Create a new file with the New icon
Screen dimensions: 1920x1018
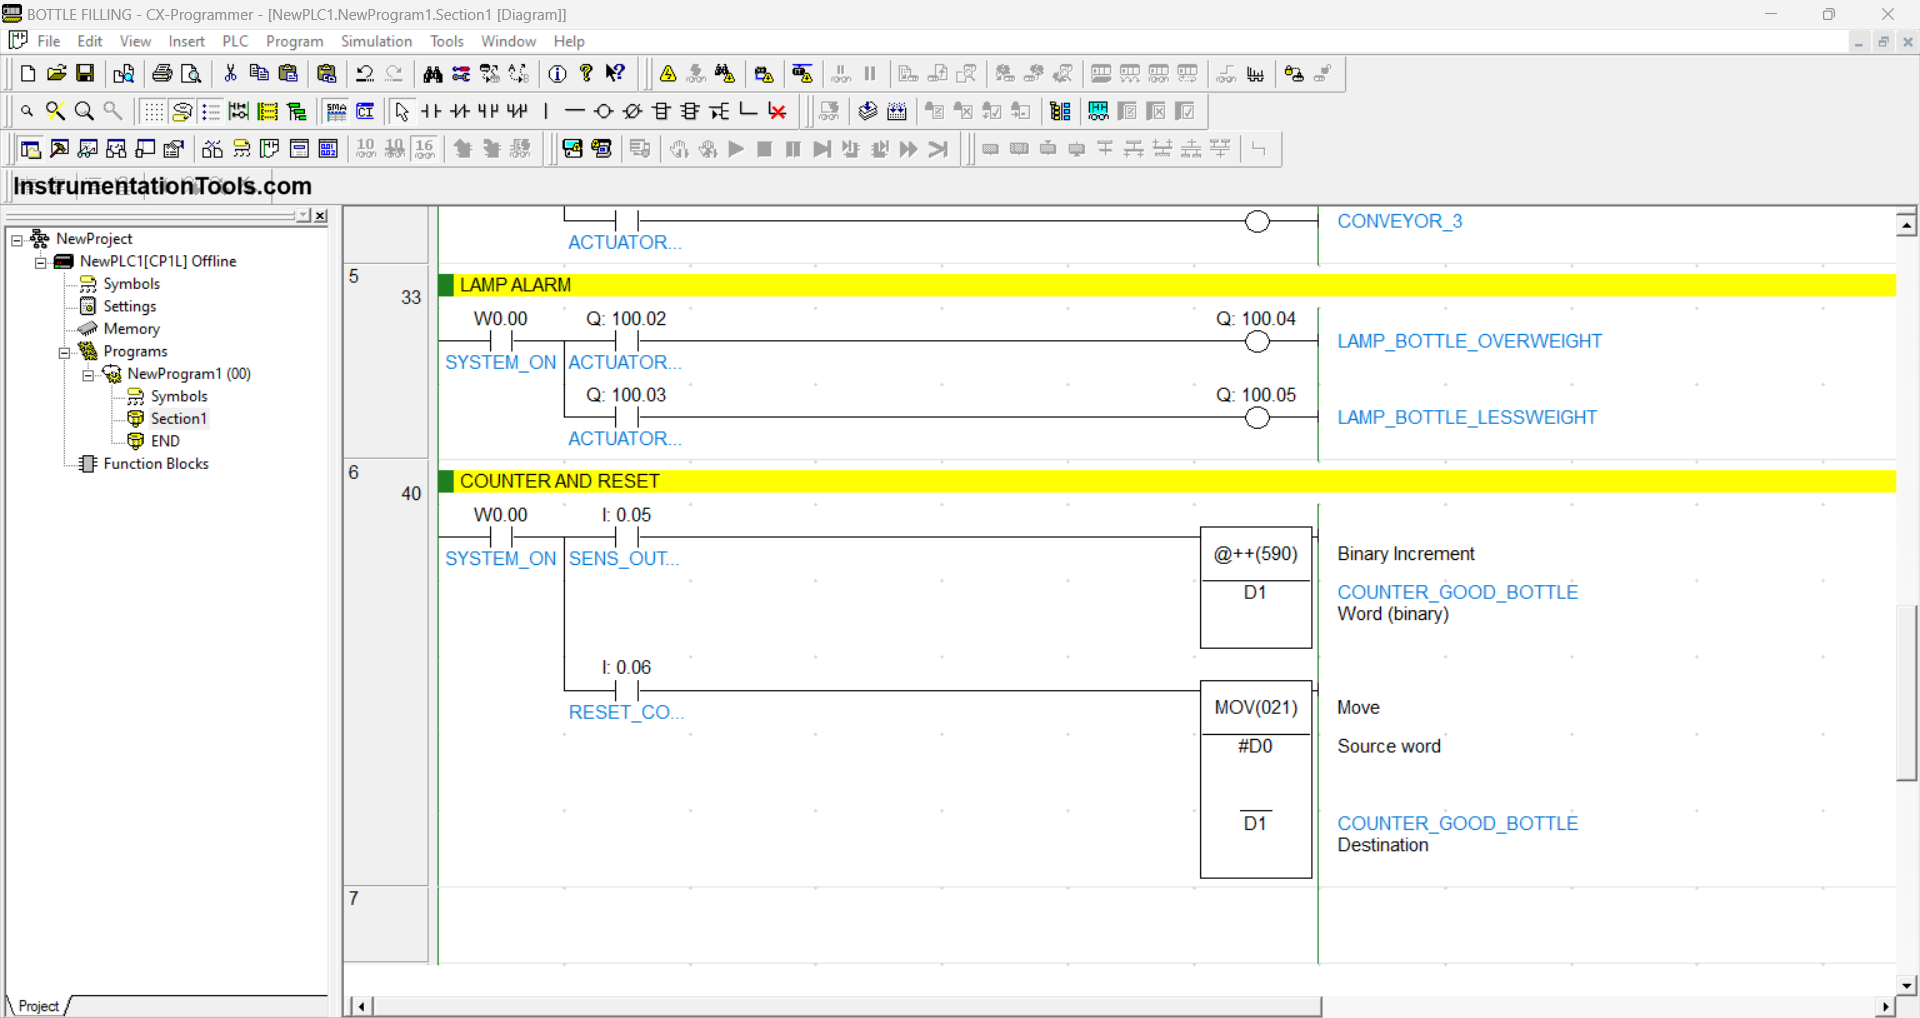[x=28, y=74]
